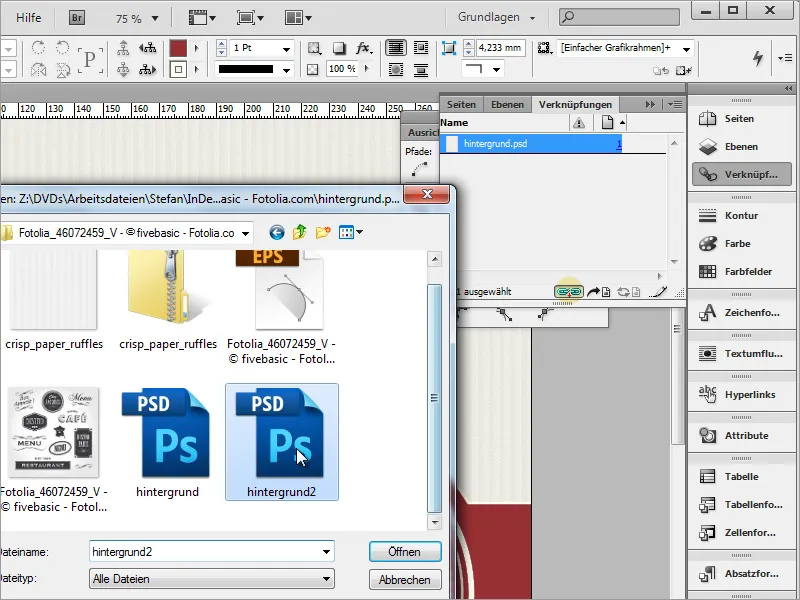This screenshot has width=800, height=600.
Task: Click the quick apply lightning icon
Action: coord(758,58)
